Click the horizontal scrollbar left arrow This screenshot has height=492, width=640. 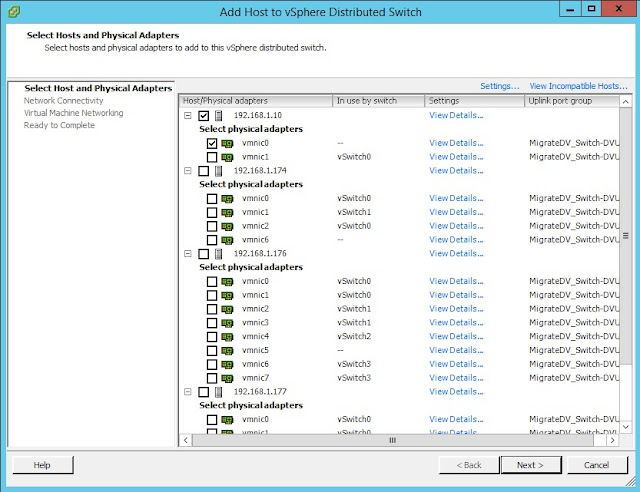[x=186, y=440]
